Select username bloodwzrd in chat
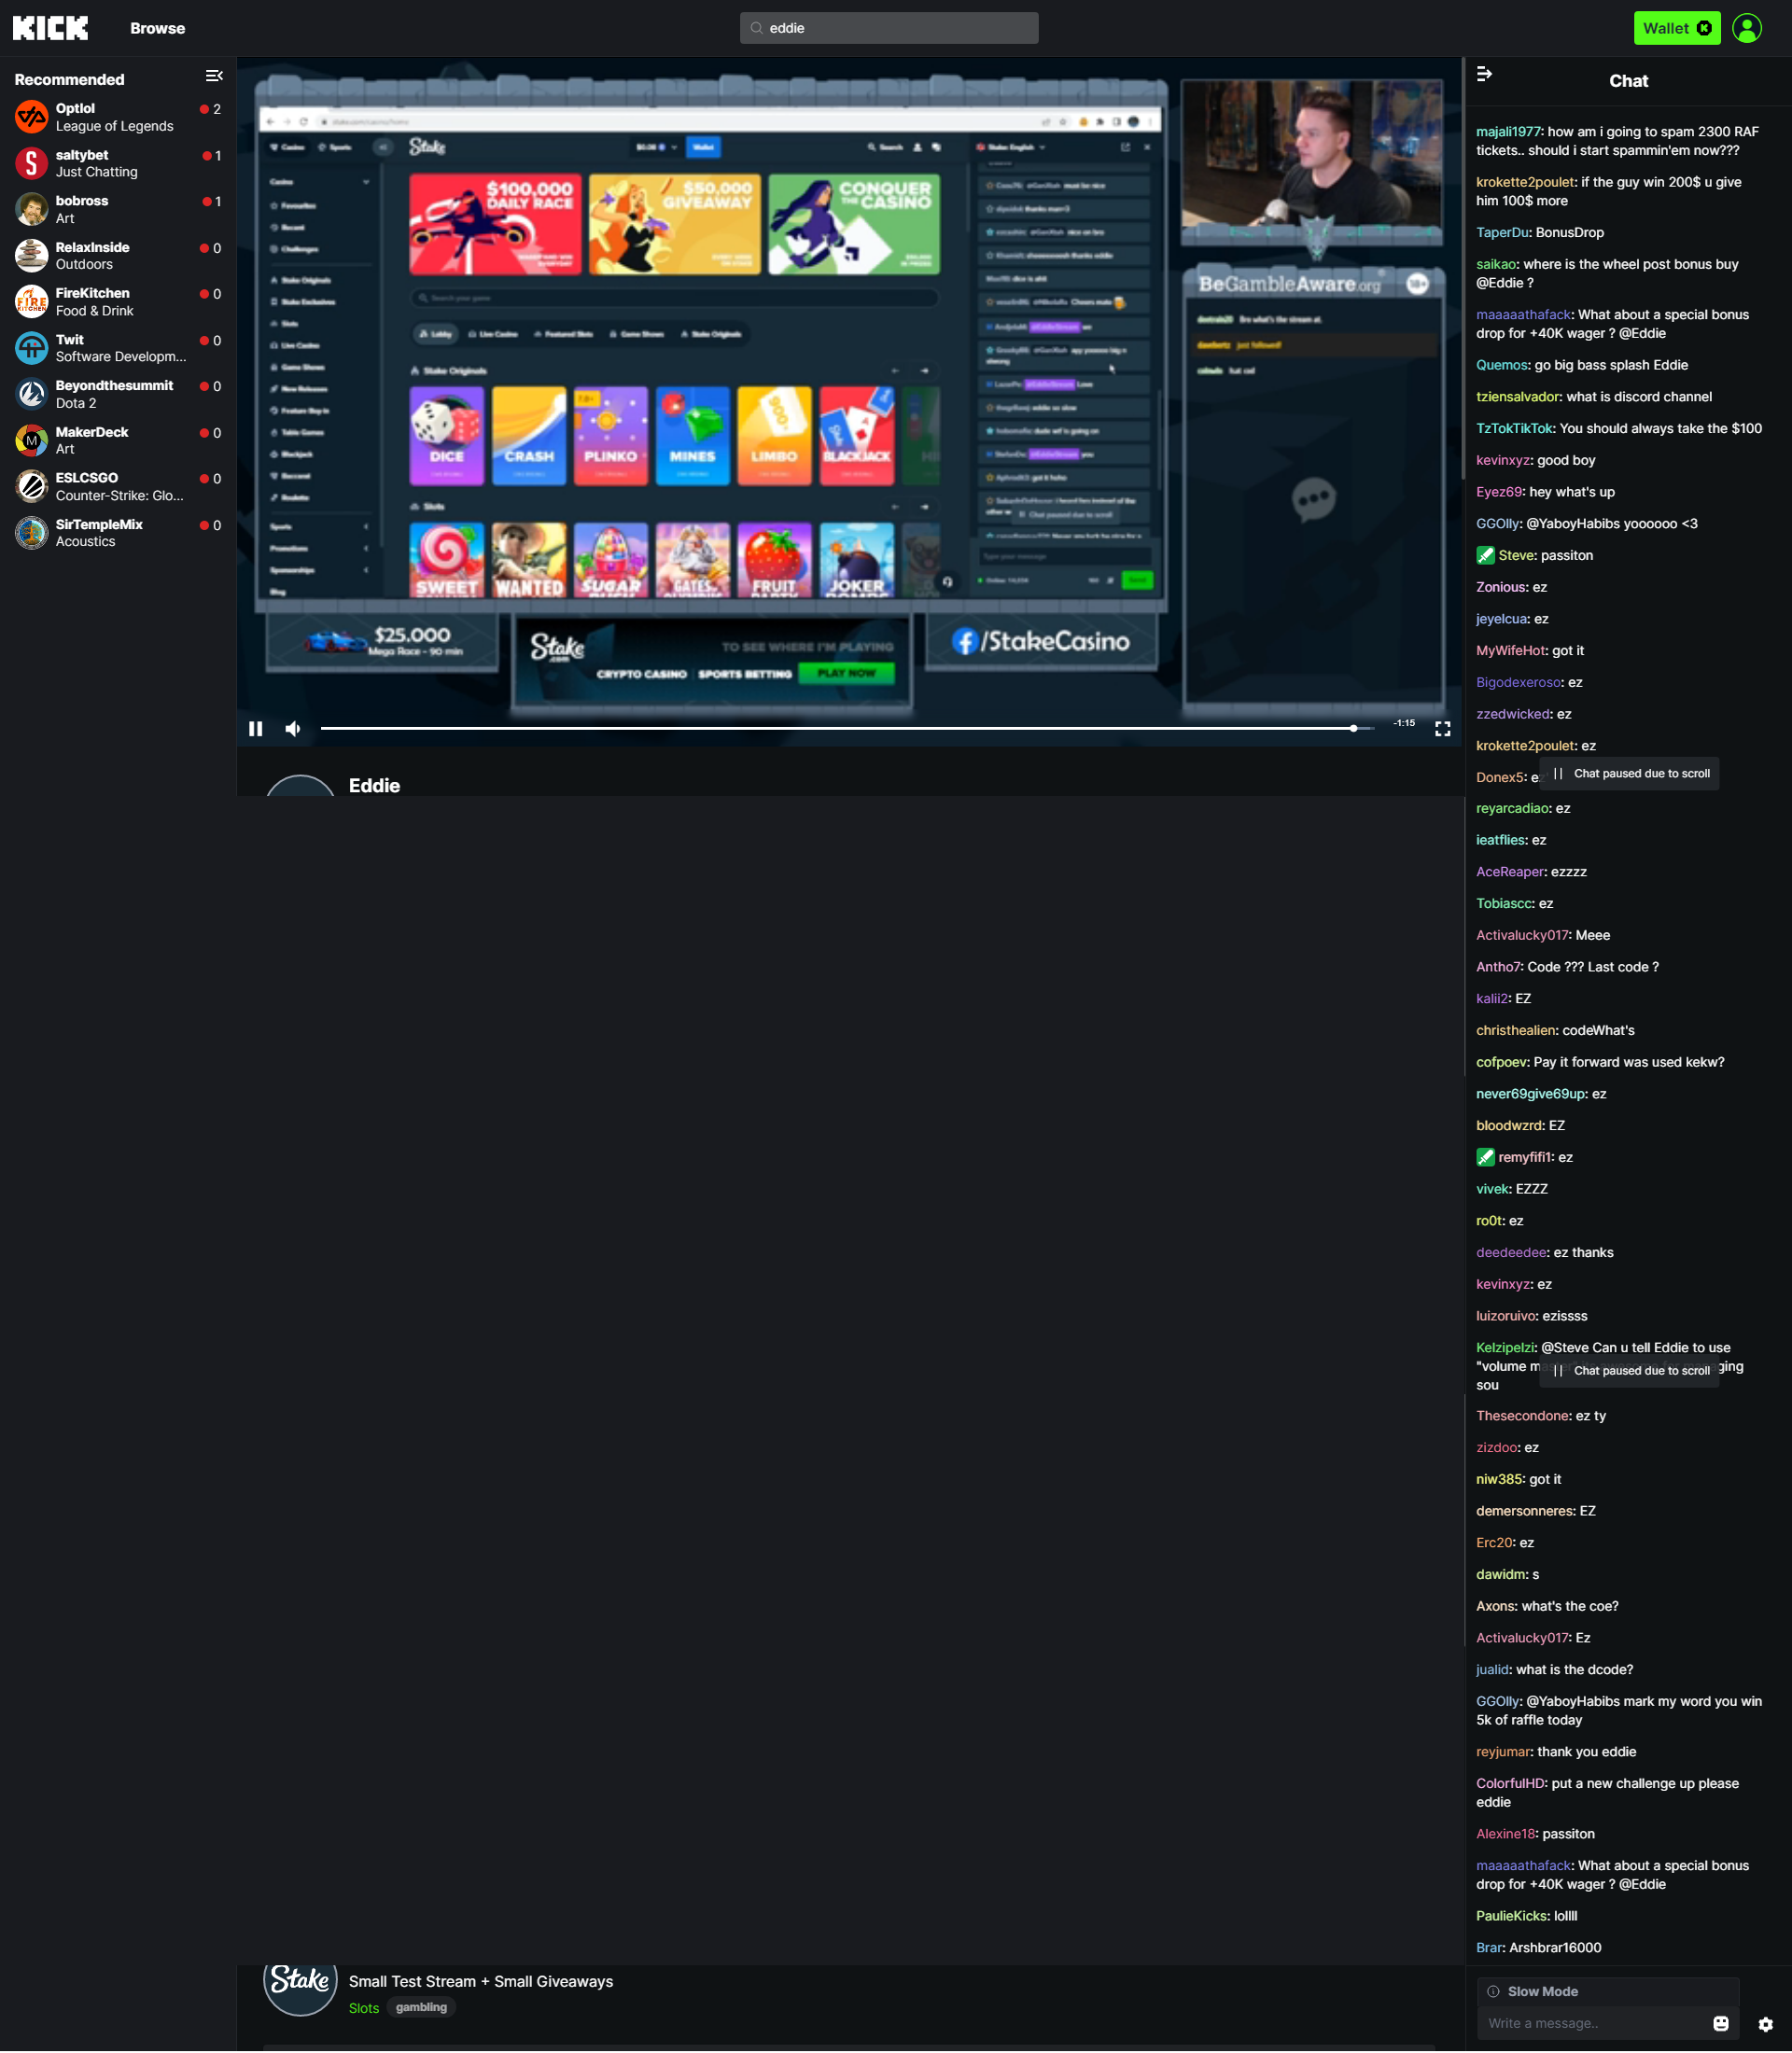1792x2053 pixels. [x=1509, y=1125]
